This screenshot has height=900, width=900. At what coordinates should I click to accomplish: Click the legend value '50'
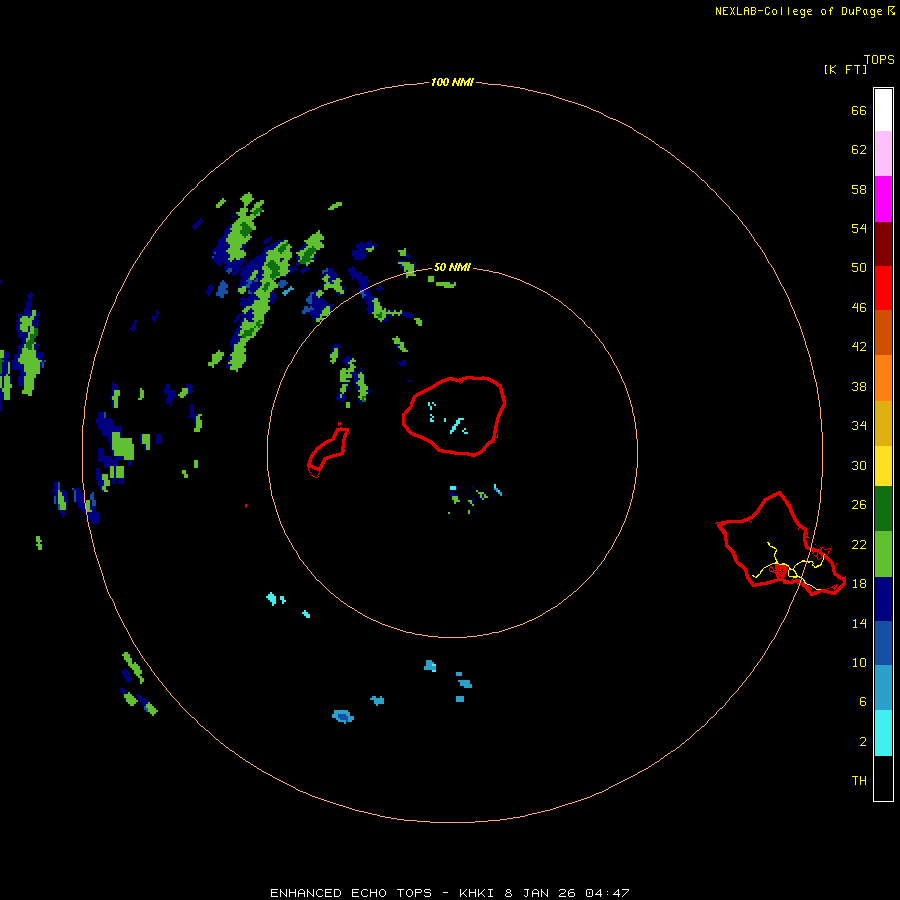[859, 268]
